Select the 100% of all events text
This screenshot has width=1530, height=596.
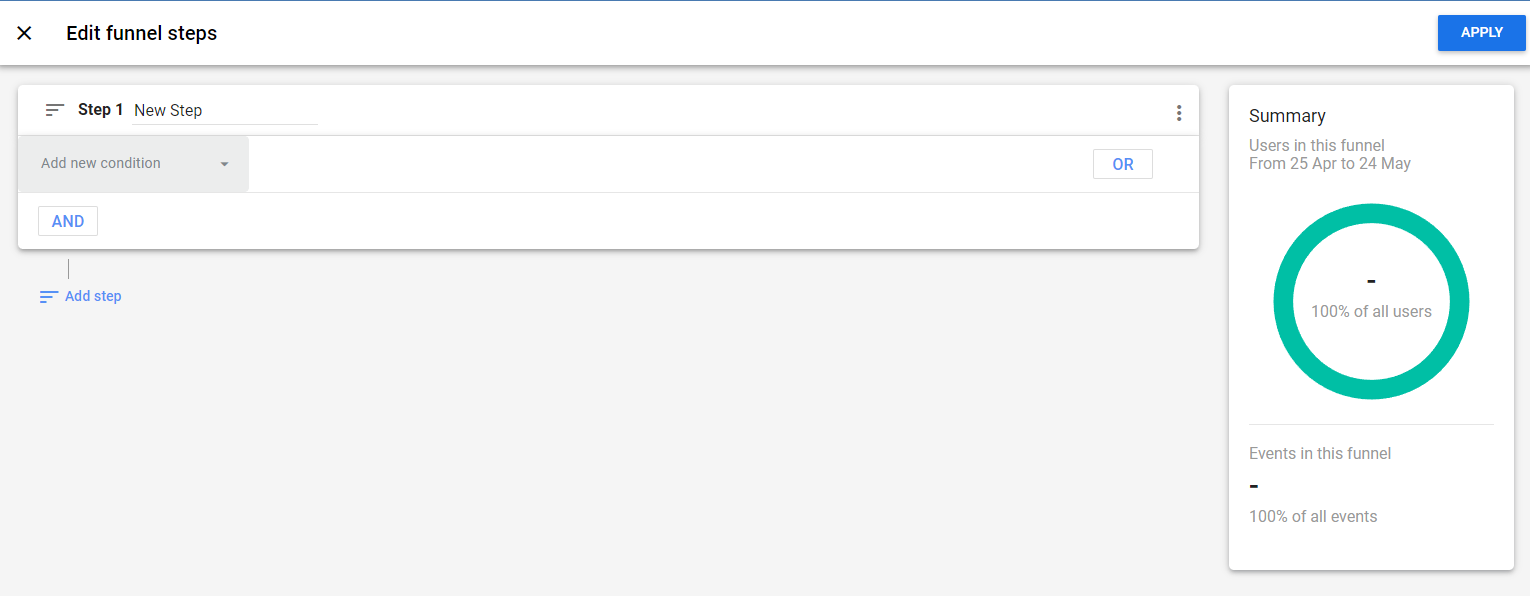pos(1313,516)
